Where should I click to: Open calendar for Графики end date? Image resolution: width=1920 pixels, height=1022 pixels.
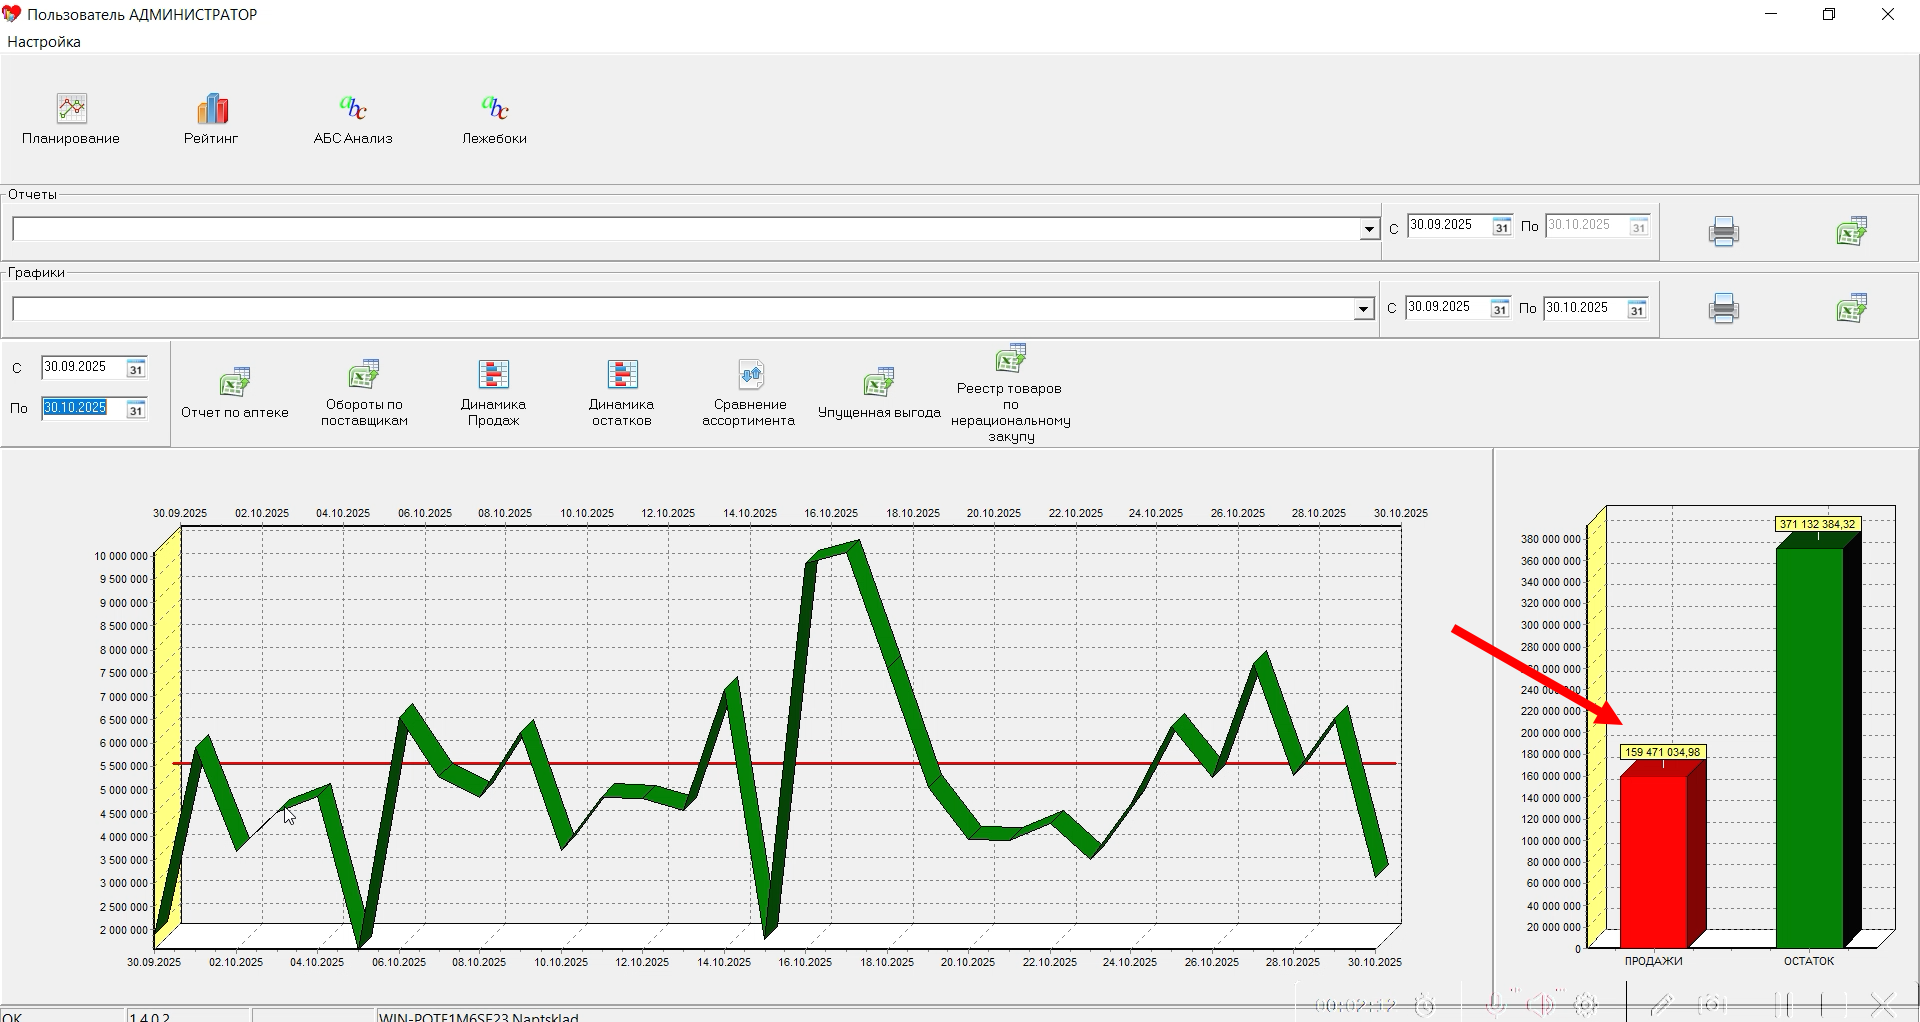point(1636,310)
